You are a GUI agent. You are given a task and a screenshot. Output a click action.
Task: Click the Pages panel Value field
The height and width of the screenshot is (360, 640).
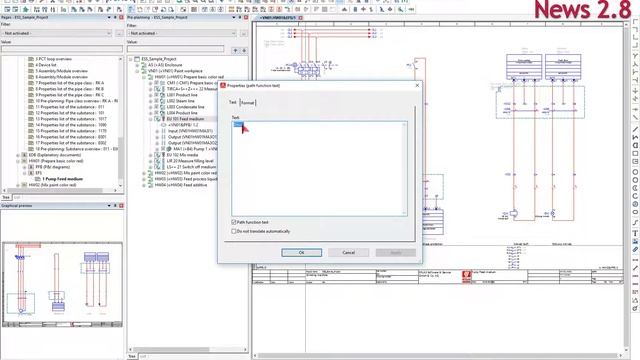62,49
